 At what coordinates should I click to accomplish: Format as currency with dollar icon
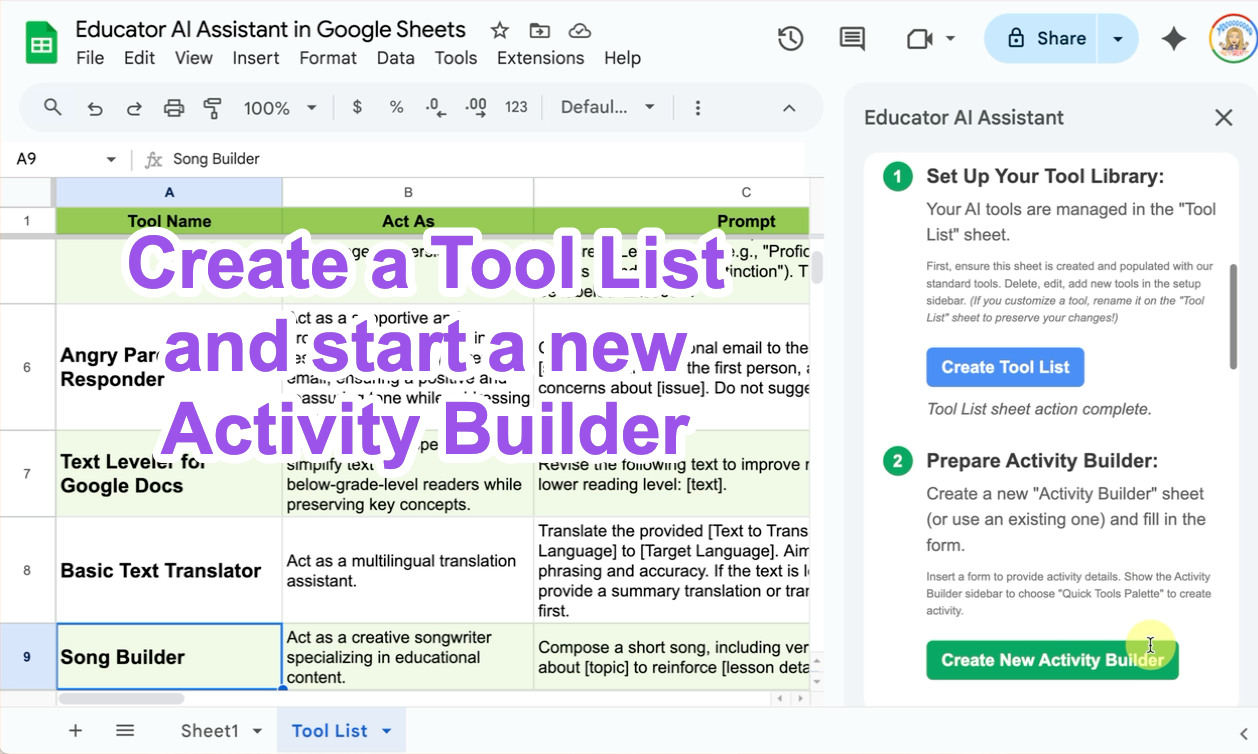(x=357, y=107)
